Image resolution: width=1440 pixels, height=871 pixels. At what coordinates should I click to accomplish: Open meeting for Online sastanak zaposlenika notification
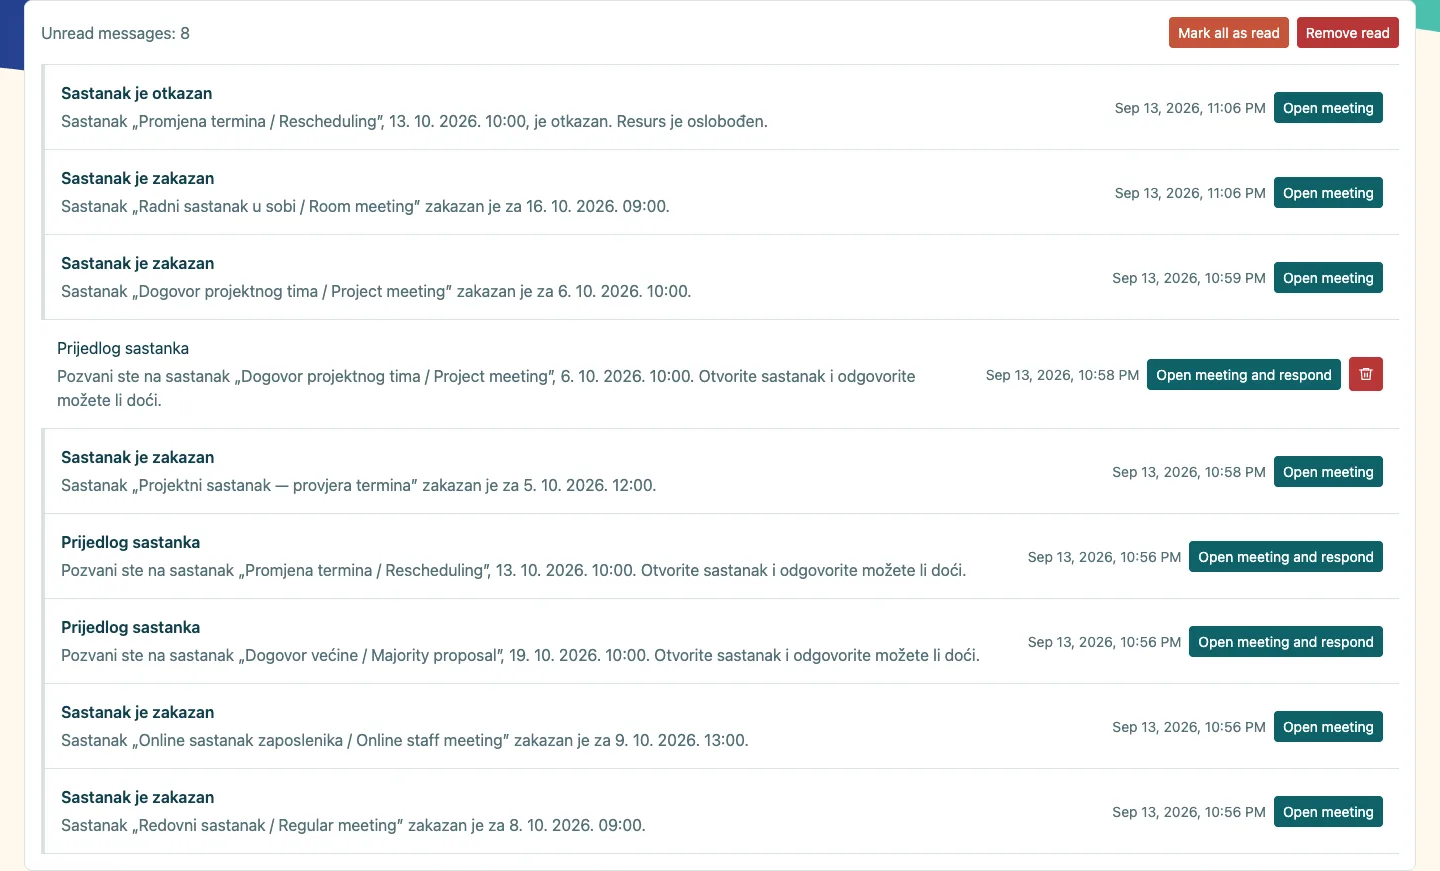1328,727
